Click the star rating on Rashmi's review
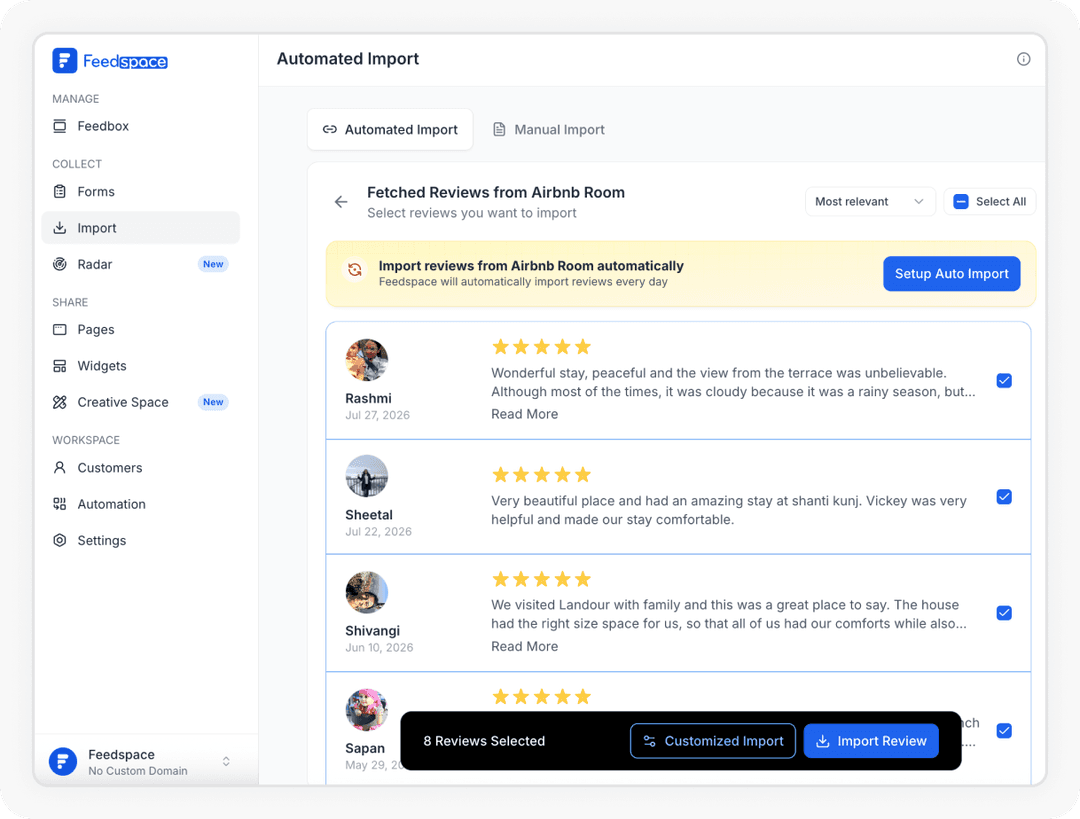 click(541, 346)
